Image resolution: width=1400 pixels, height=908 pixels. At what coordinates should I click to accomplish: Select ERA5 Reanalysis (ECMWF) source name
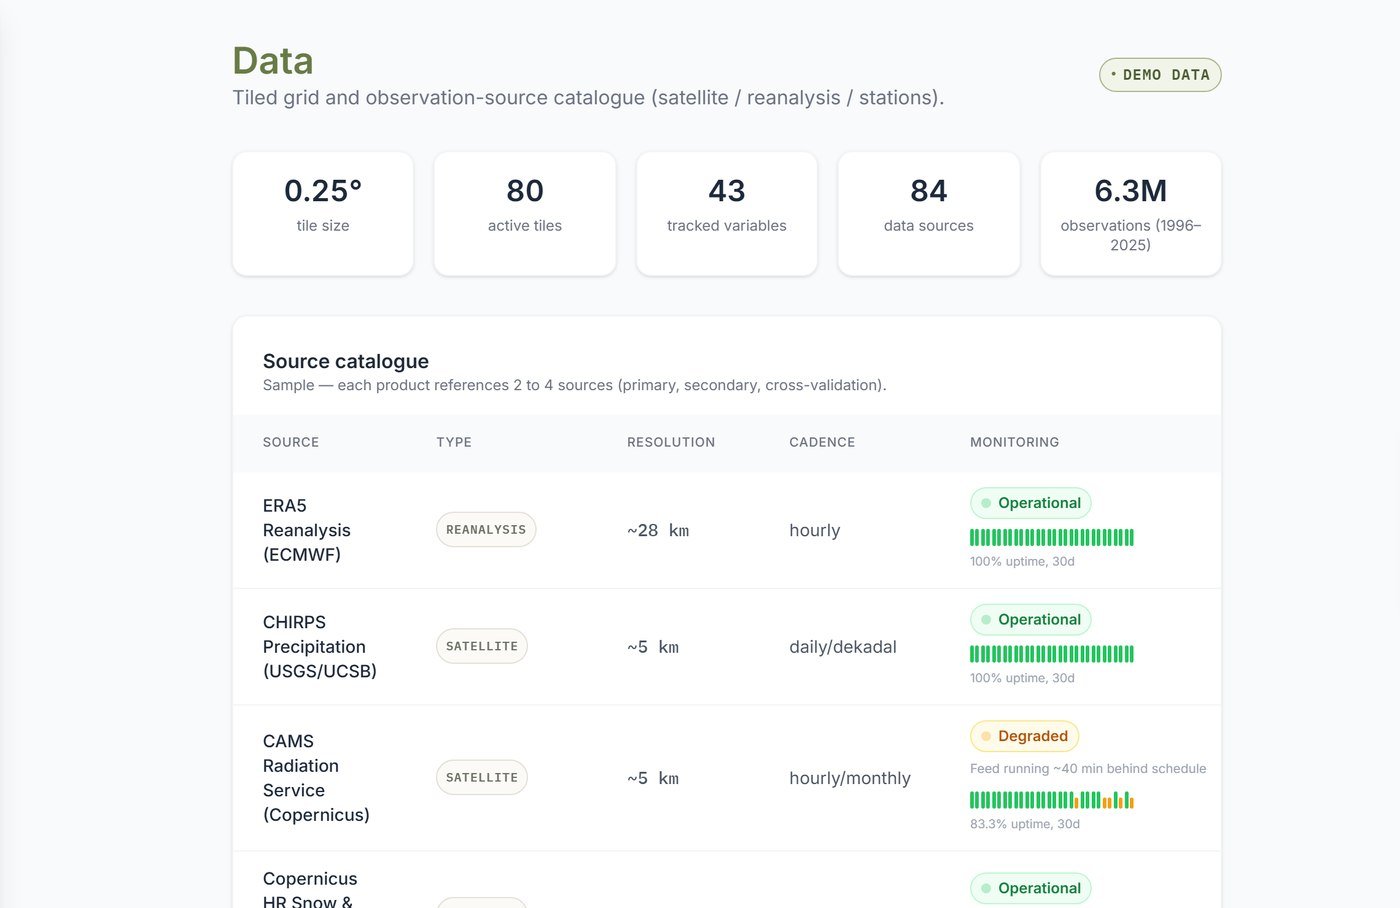(307, 530)
